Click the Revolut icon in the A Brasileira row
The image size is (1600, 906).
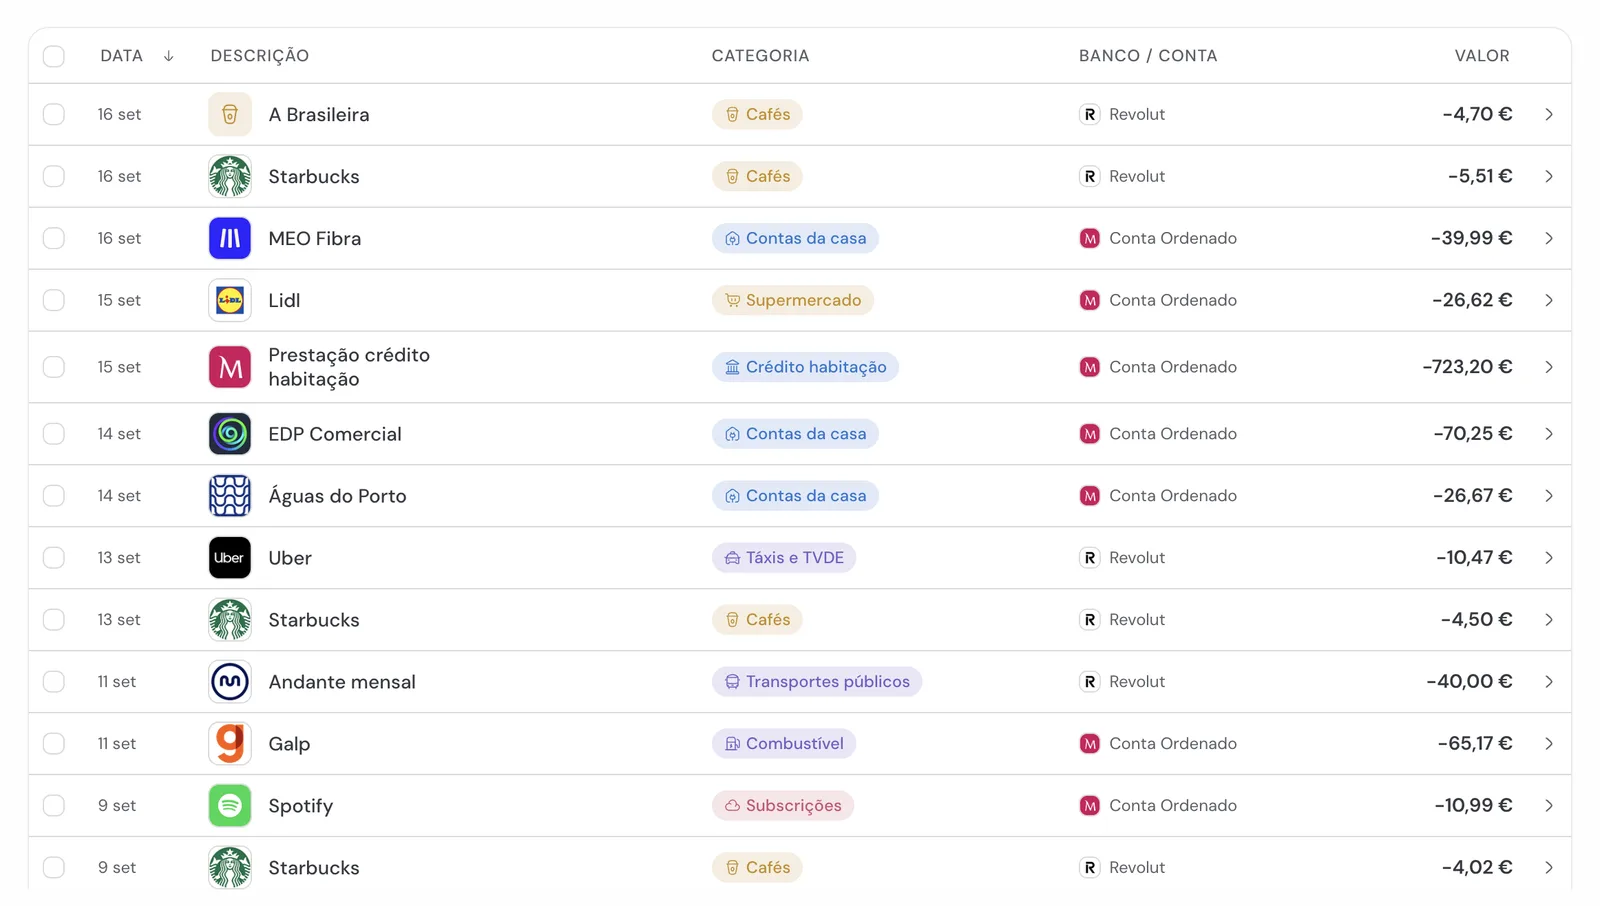click(1090, 114)
